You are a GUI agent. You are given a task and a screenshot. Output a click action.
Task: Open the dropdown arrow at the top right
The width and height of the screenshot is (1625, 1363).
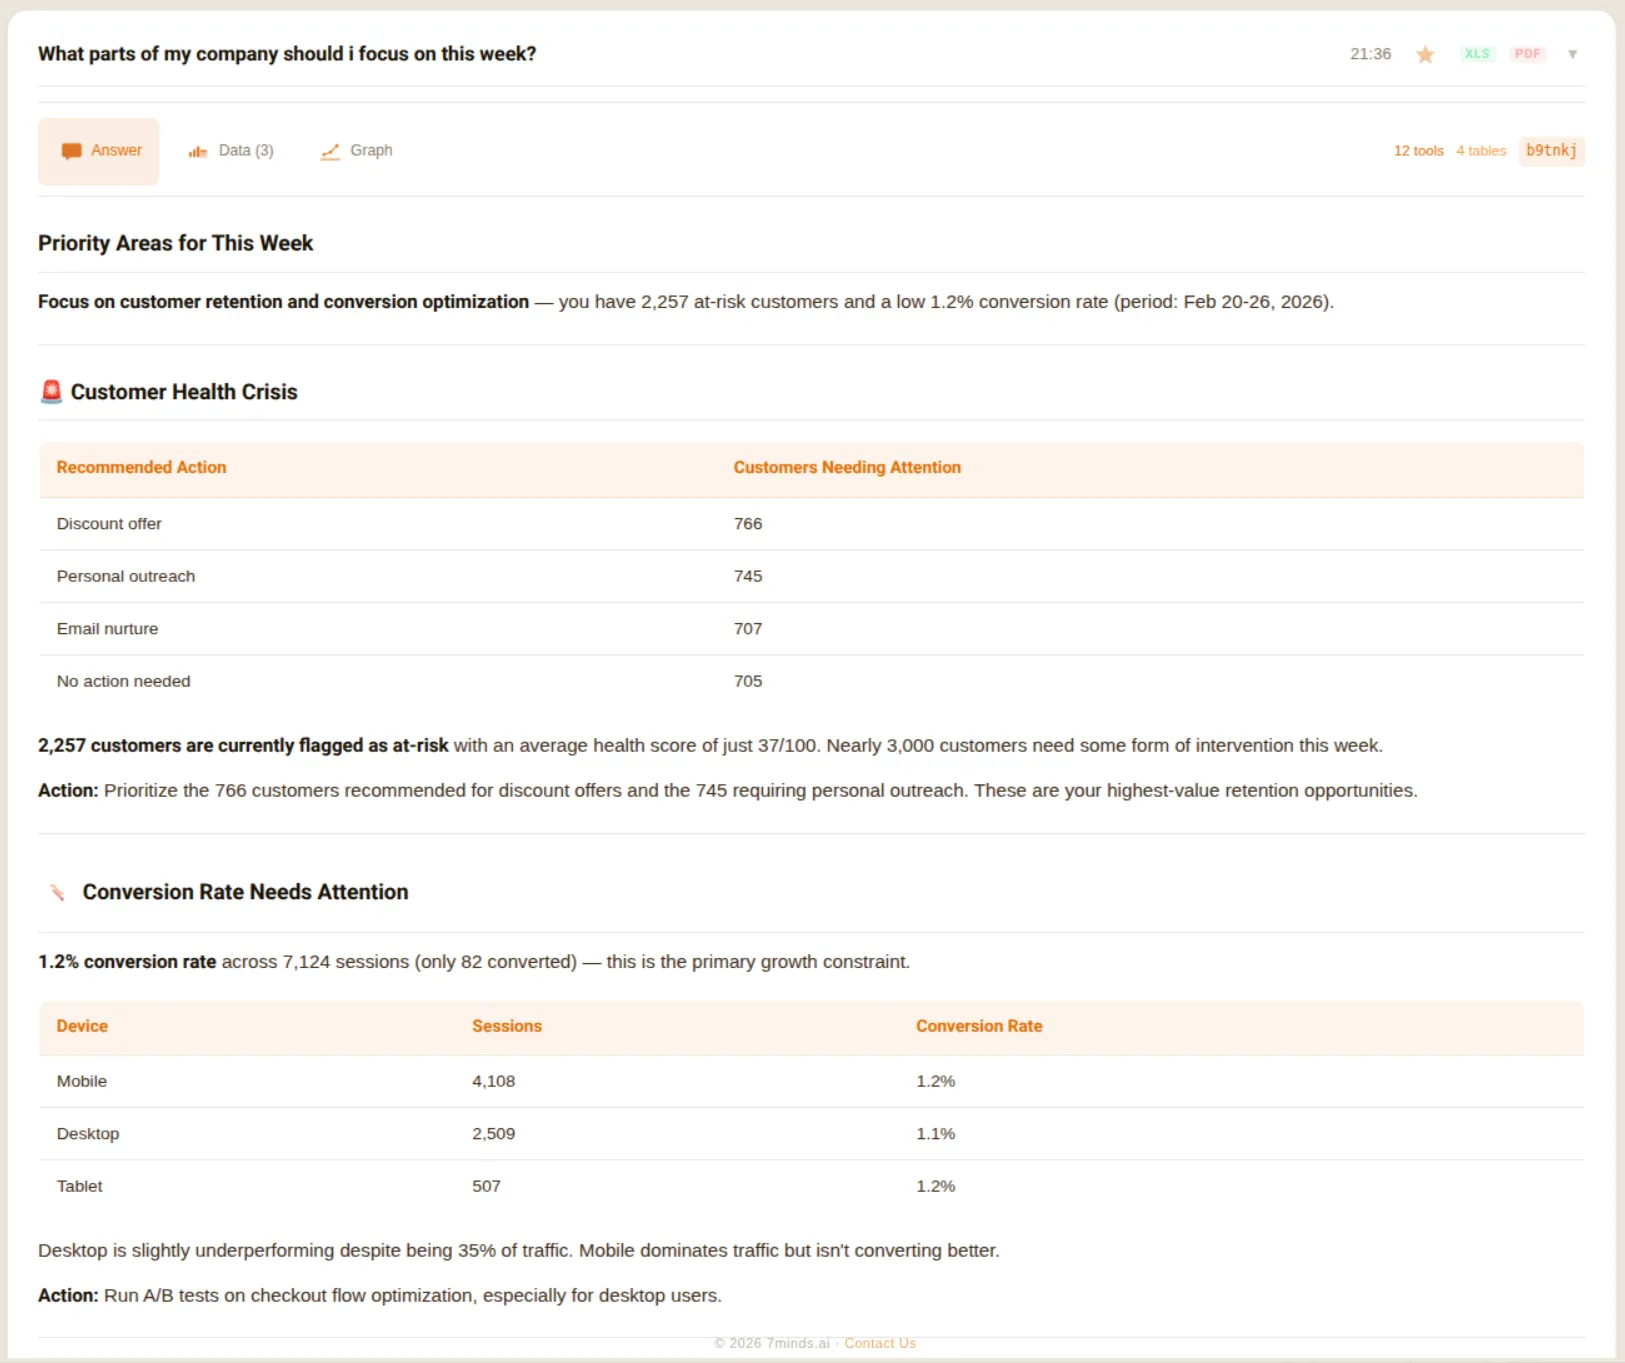1572,55
